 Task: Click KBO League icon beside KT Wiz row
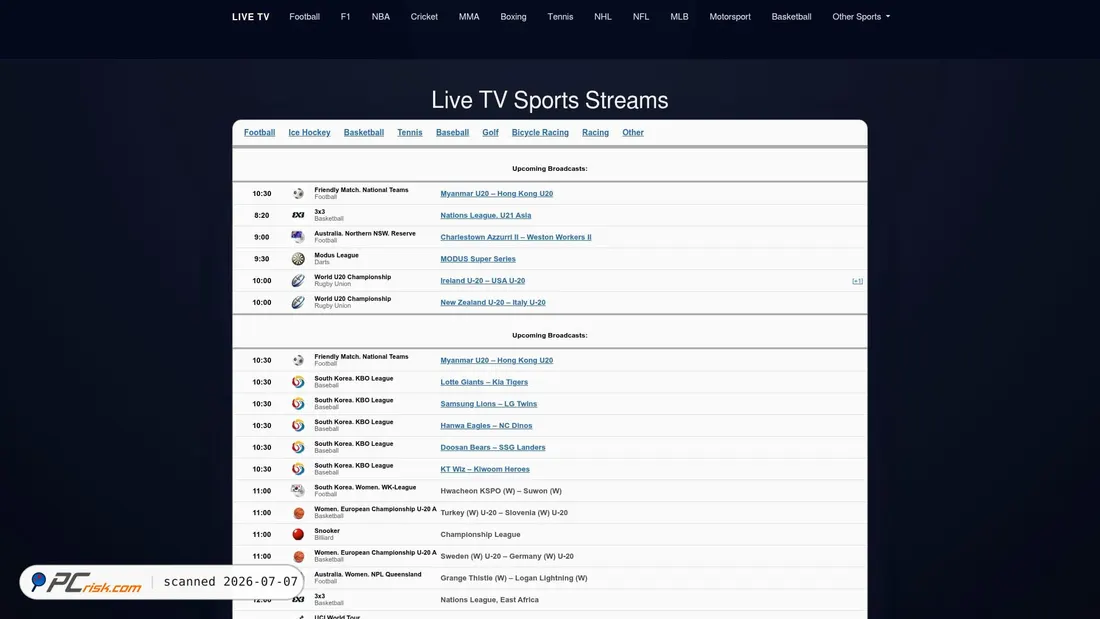(298, 470)
